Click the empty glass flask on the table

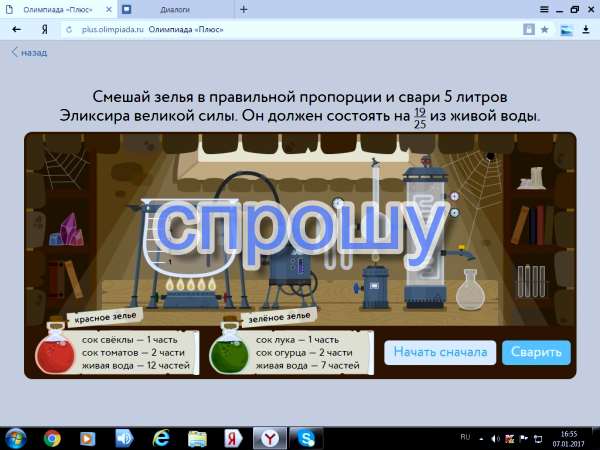(470, 291)
